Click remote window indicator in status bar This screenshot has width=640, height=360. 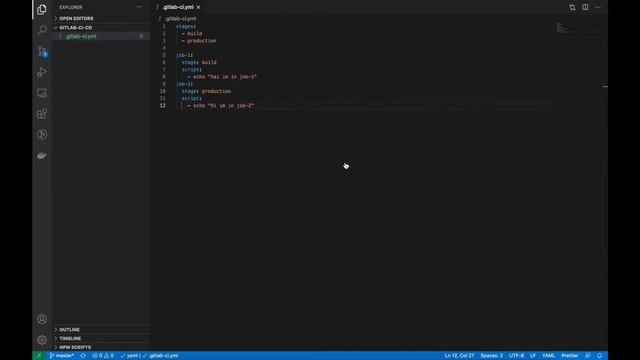point(39,356)
